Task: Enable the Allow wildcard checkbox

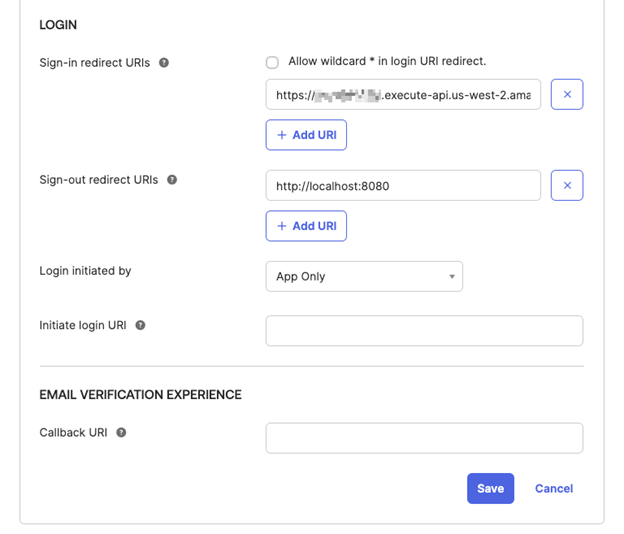Action: click(272, 62)
